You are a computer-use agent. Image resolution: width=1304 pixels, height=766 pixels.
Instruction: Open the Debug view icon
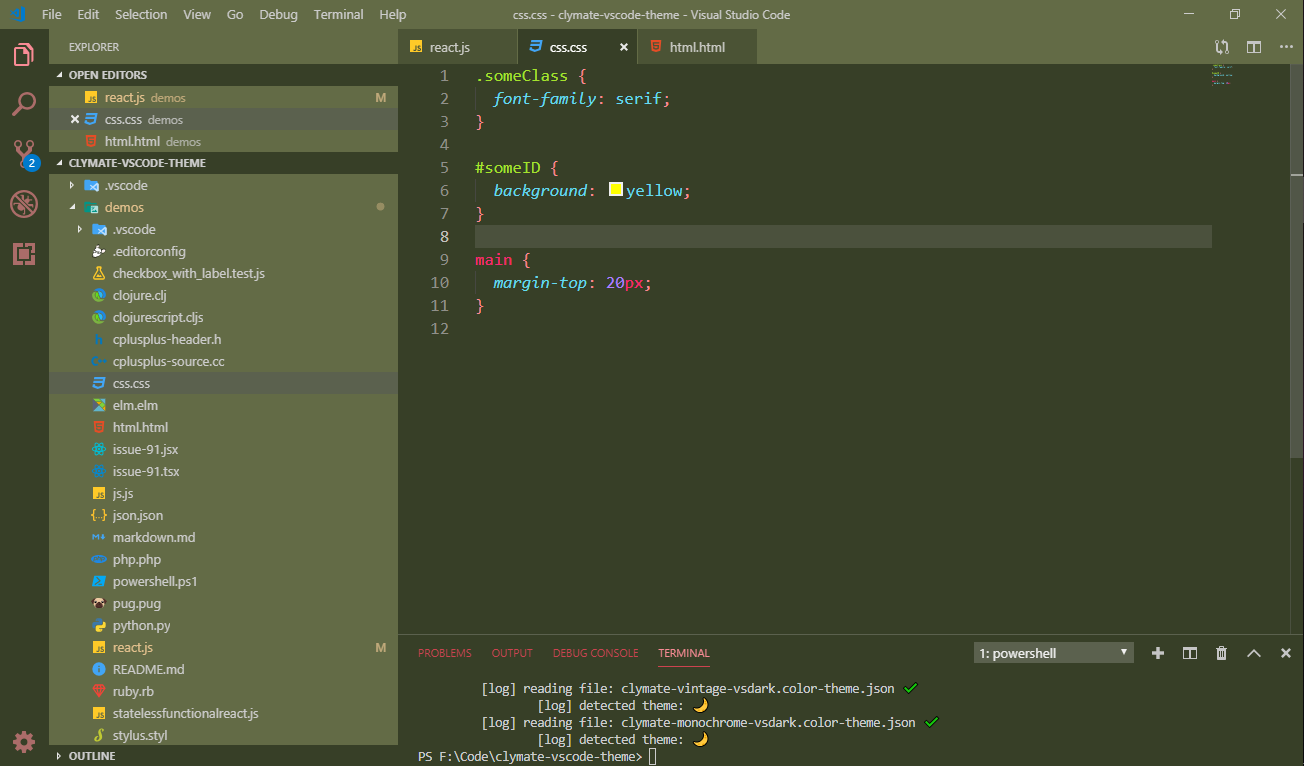tap(24, 204)
